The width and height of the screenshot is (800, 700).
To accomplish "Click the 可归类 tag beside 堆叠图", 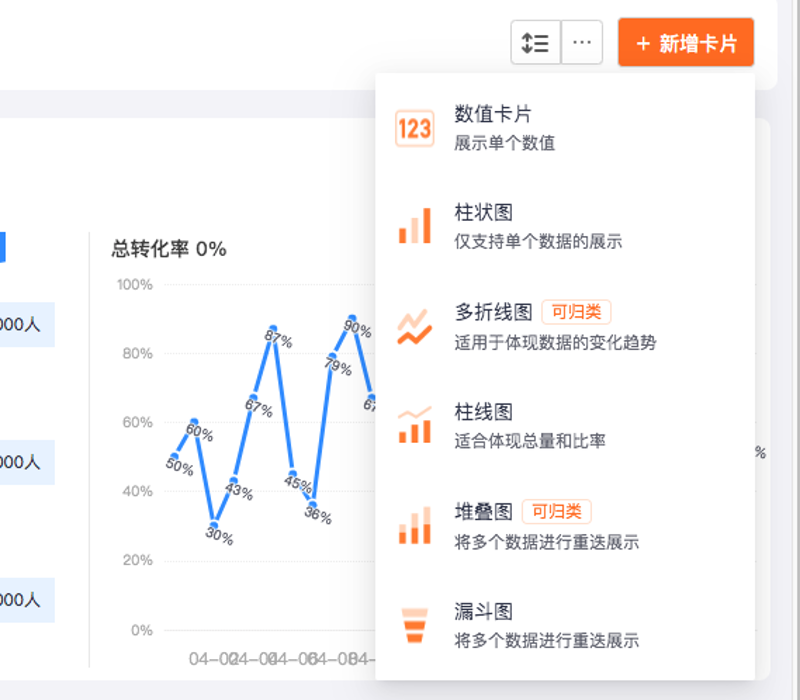I will pyautogui.click(x=557, y=511).
